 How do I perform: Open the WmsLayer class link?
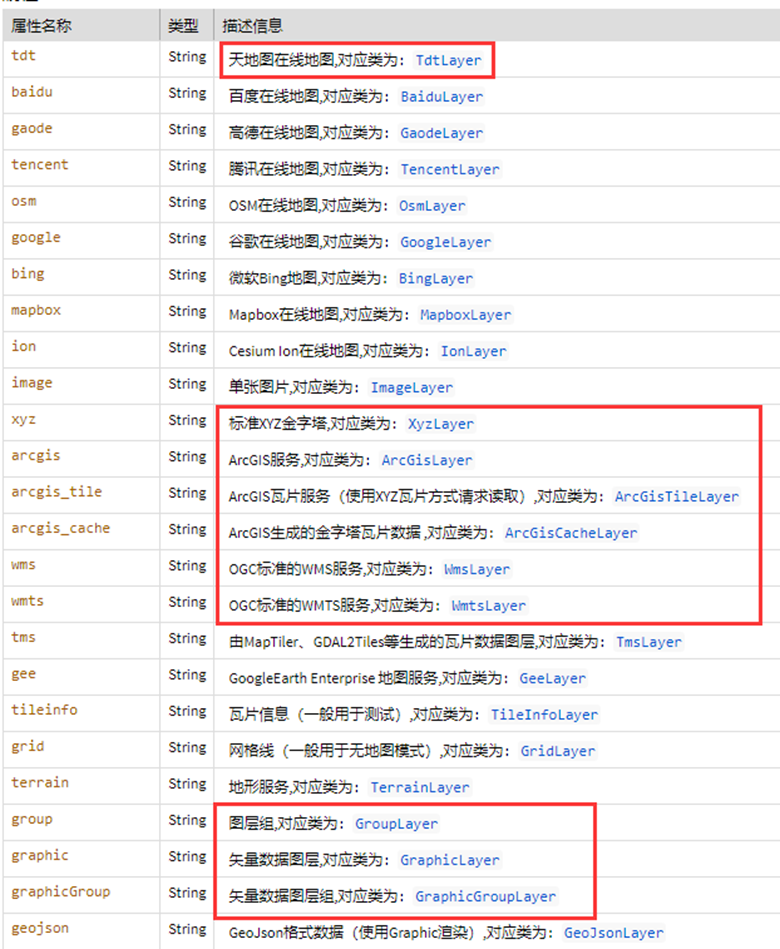click(476, 569)
